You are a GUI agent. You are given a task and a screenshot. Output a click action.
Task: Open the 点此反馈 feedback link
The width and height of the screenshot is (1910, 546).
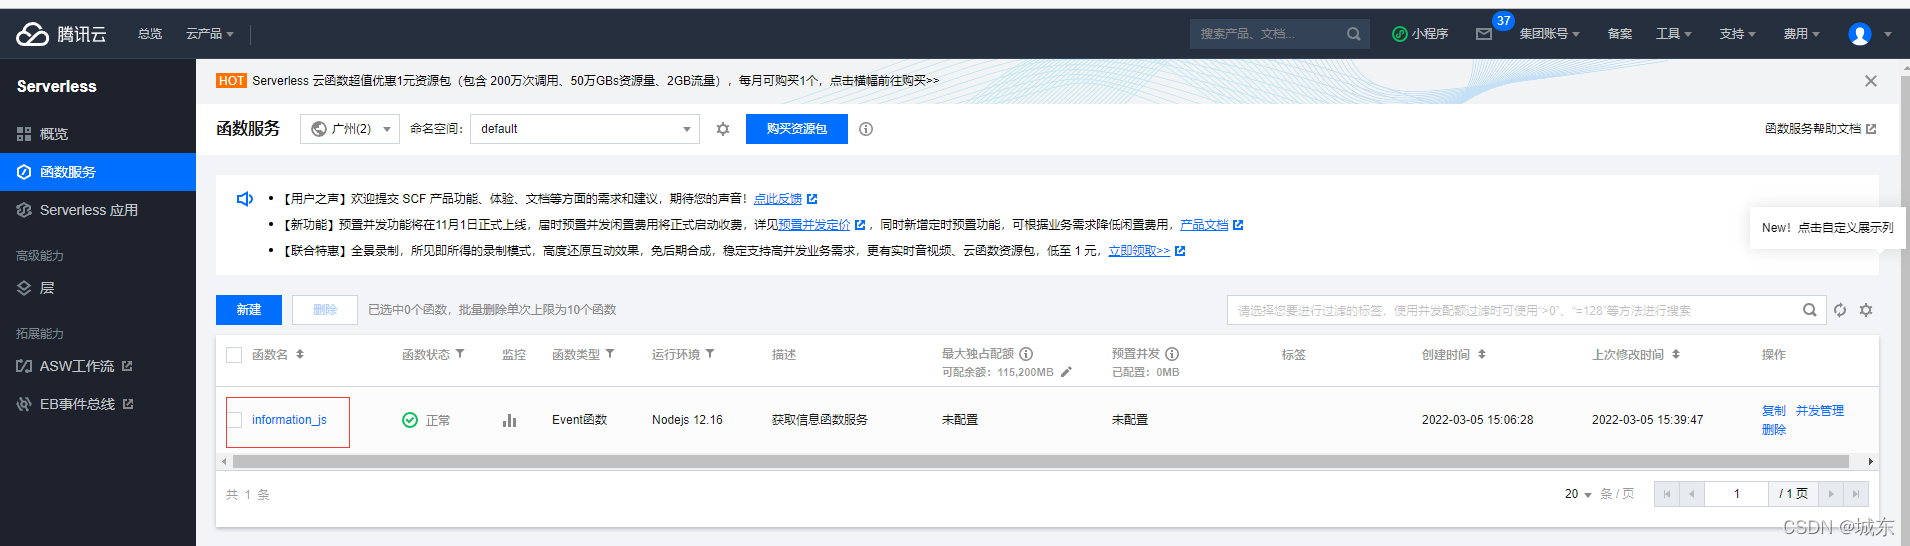tap(778, 199)
